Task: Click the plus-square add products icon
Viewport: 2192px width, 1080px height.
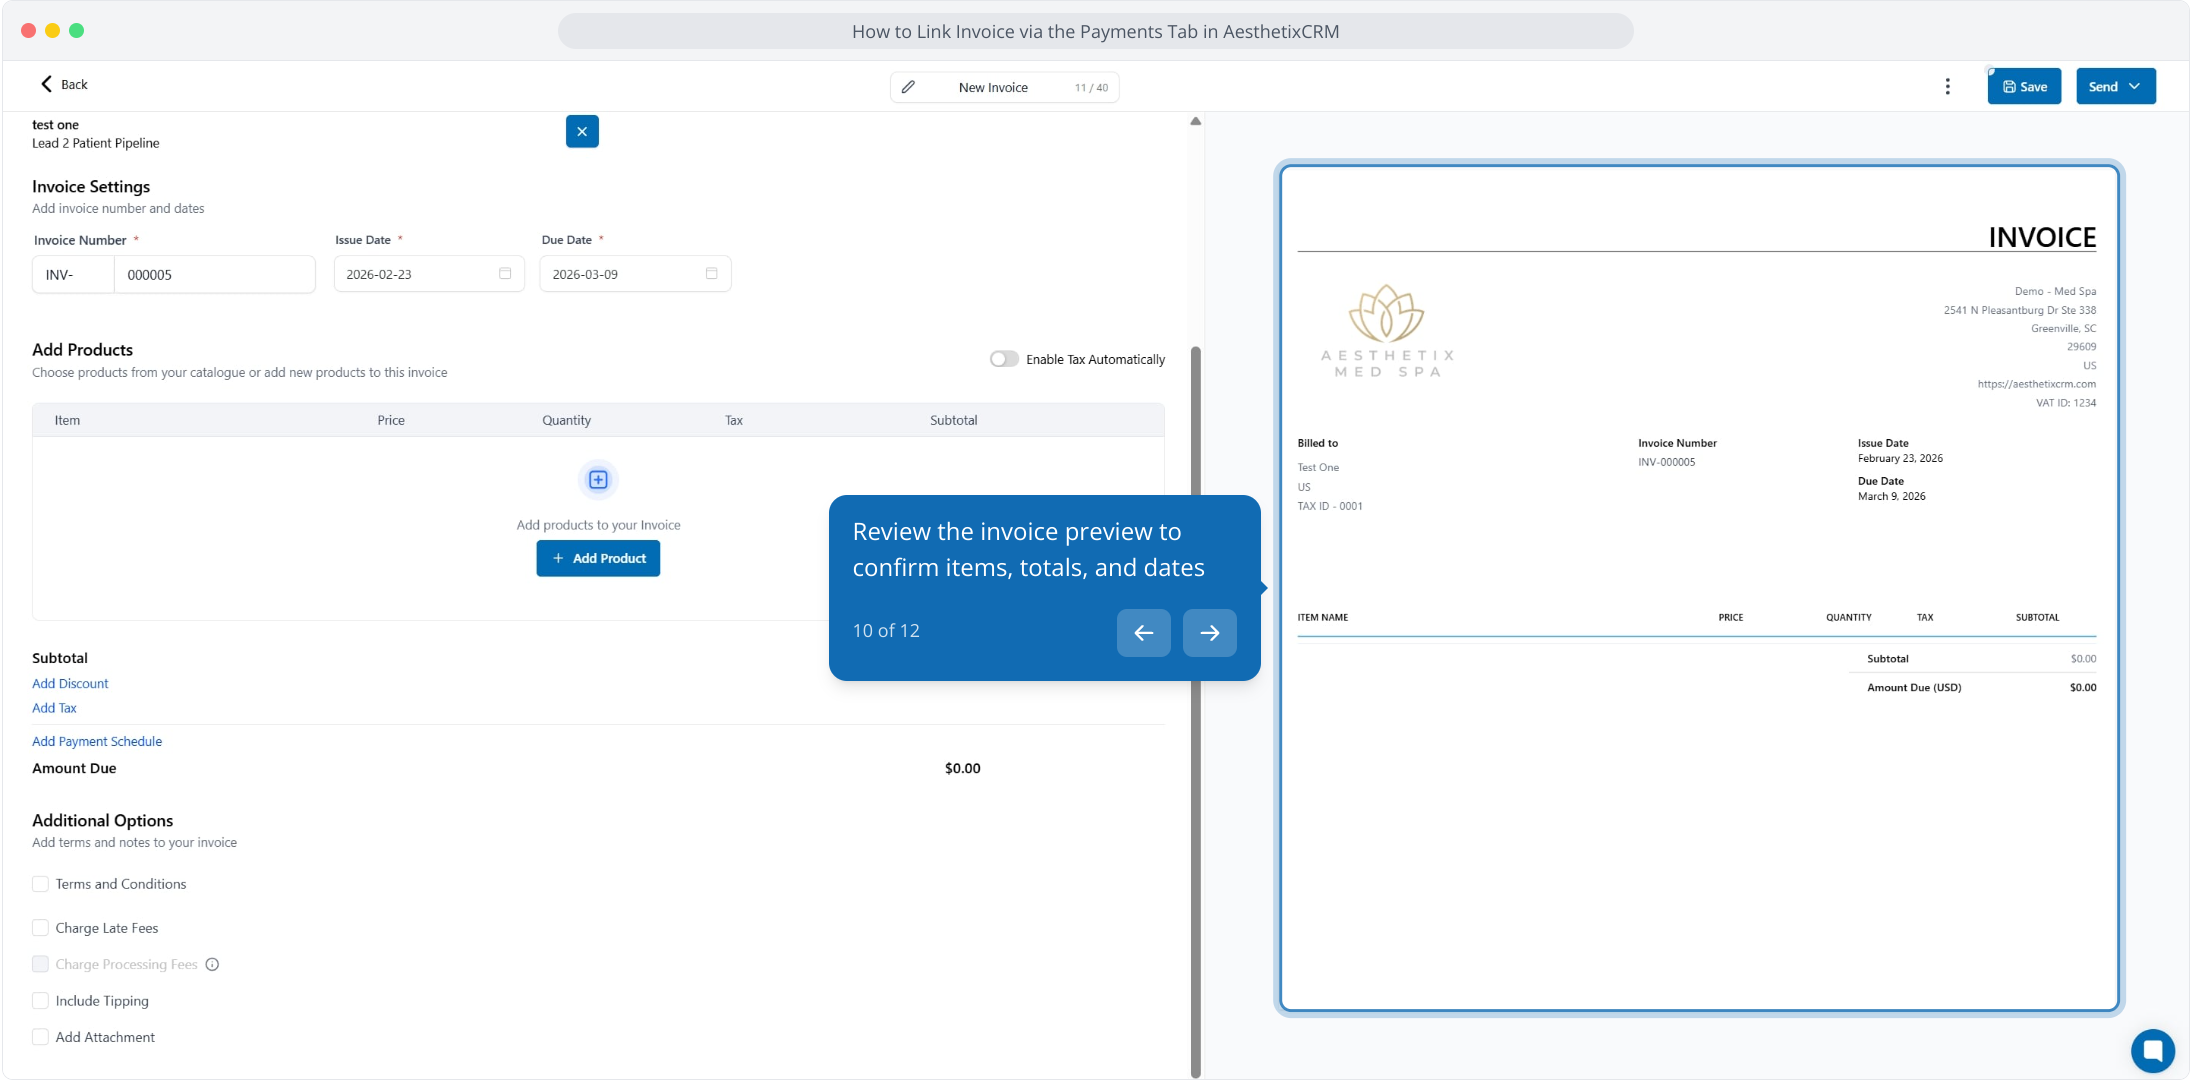Action: click(598, 480)
